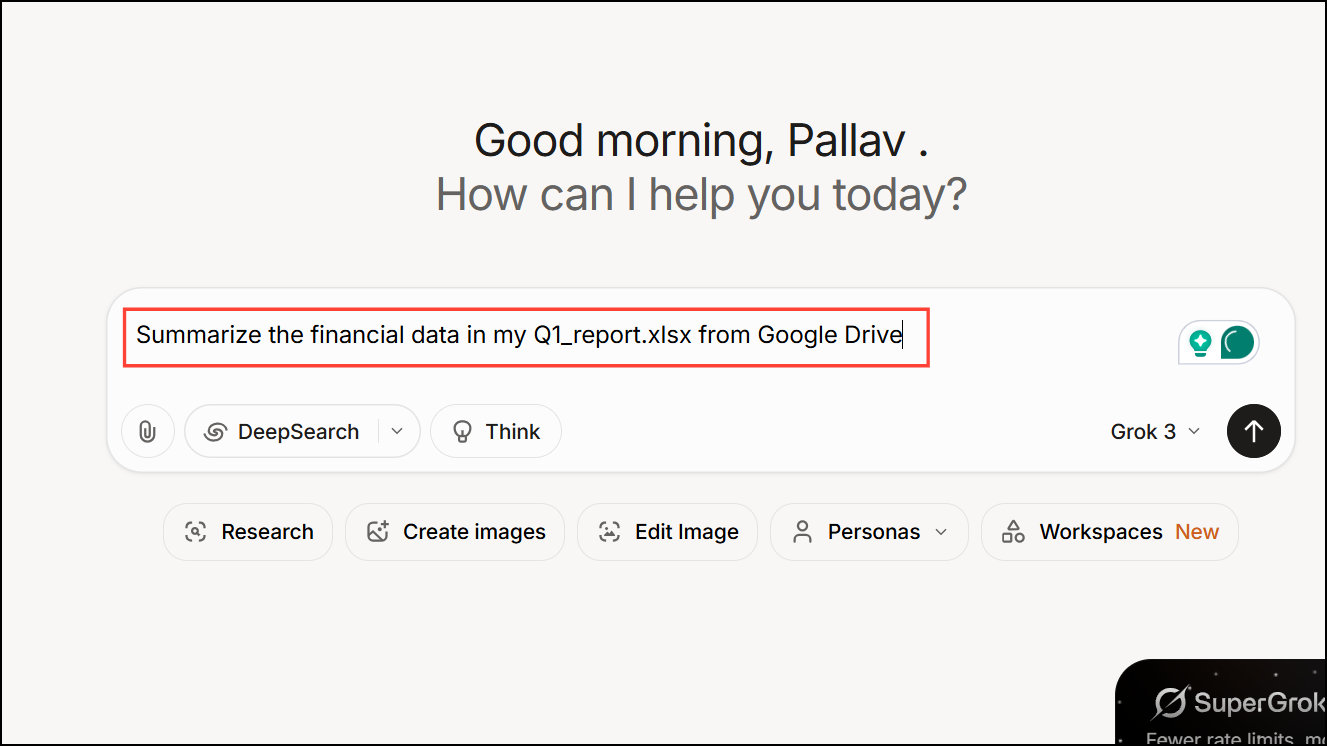Click the green lightbulb extension icon
This screenshot has height=746, width=1327.
tap(1200, 343)
